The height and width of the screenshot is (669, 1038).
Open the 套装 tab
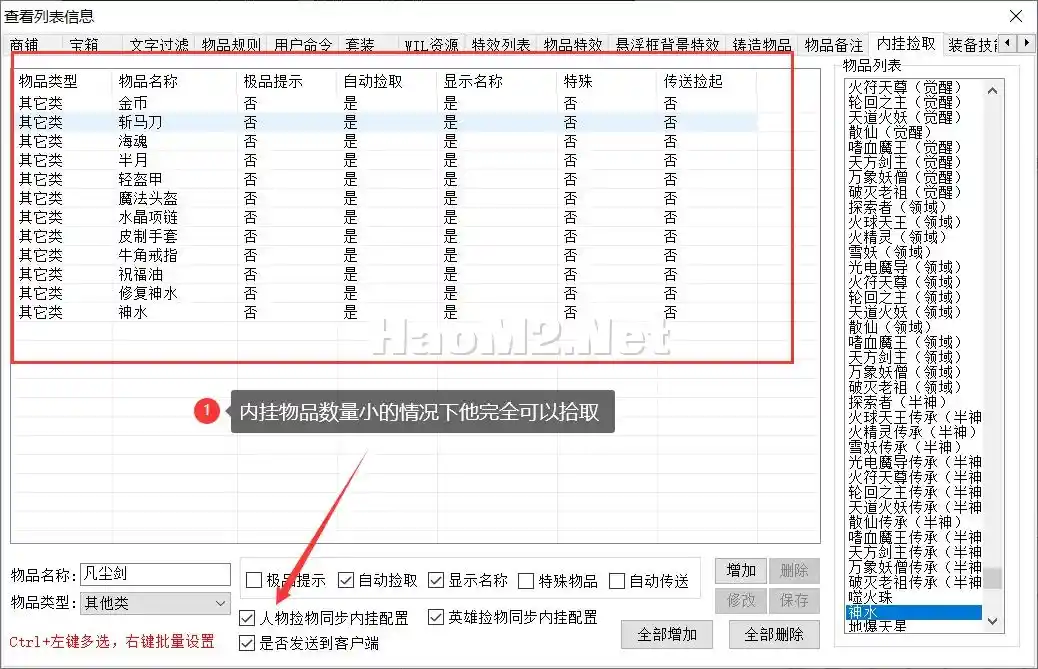tap(360, 44)
